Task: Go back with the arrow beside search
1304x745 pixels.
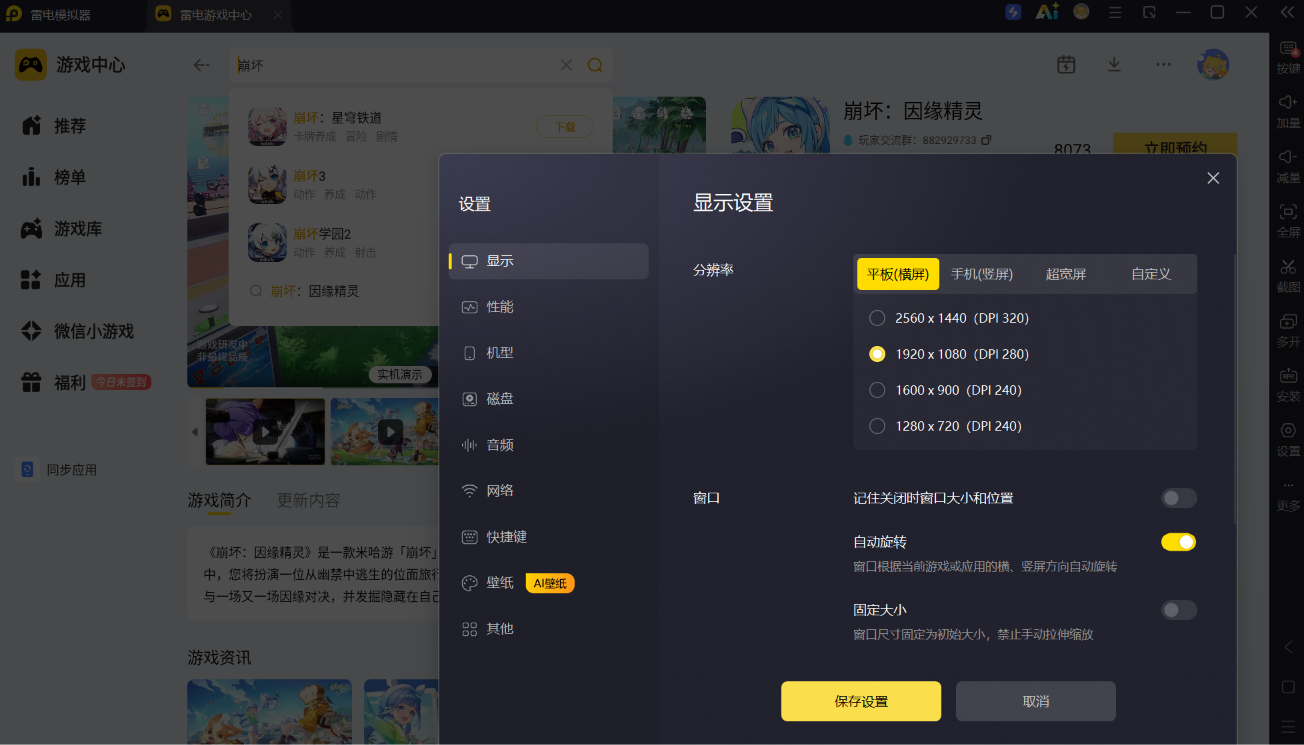Action: pos(202,65)
